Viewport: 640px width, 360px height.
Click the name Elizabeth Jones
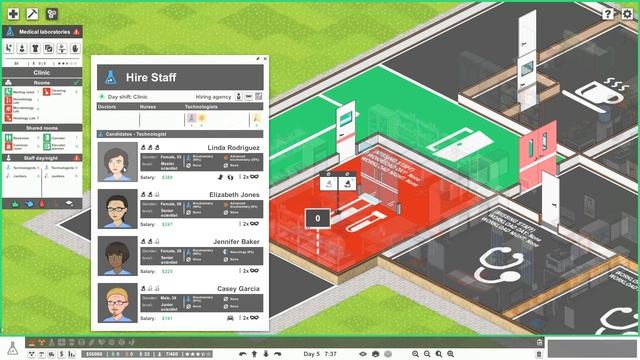[234, 195]
